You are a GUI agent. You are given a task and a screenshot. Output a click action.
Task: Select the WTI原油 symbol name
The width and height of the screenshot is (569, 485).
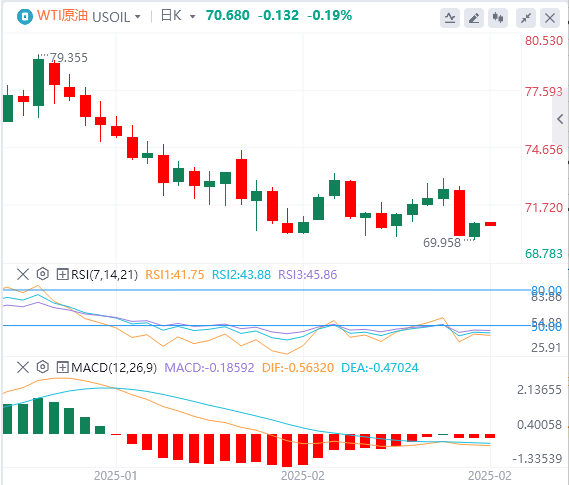click(x=62, y=16)
